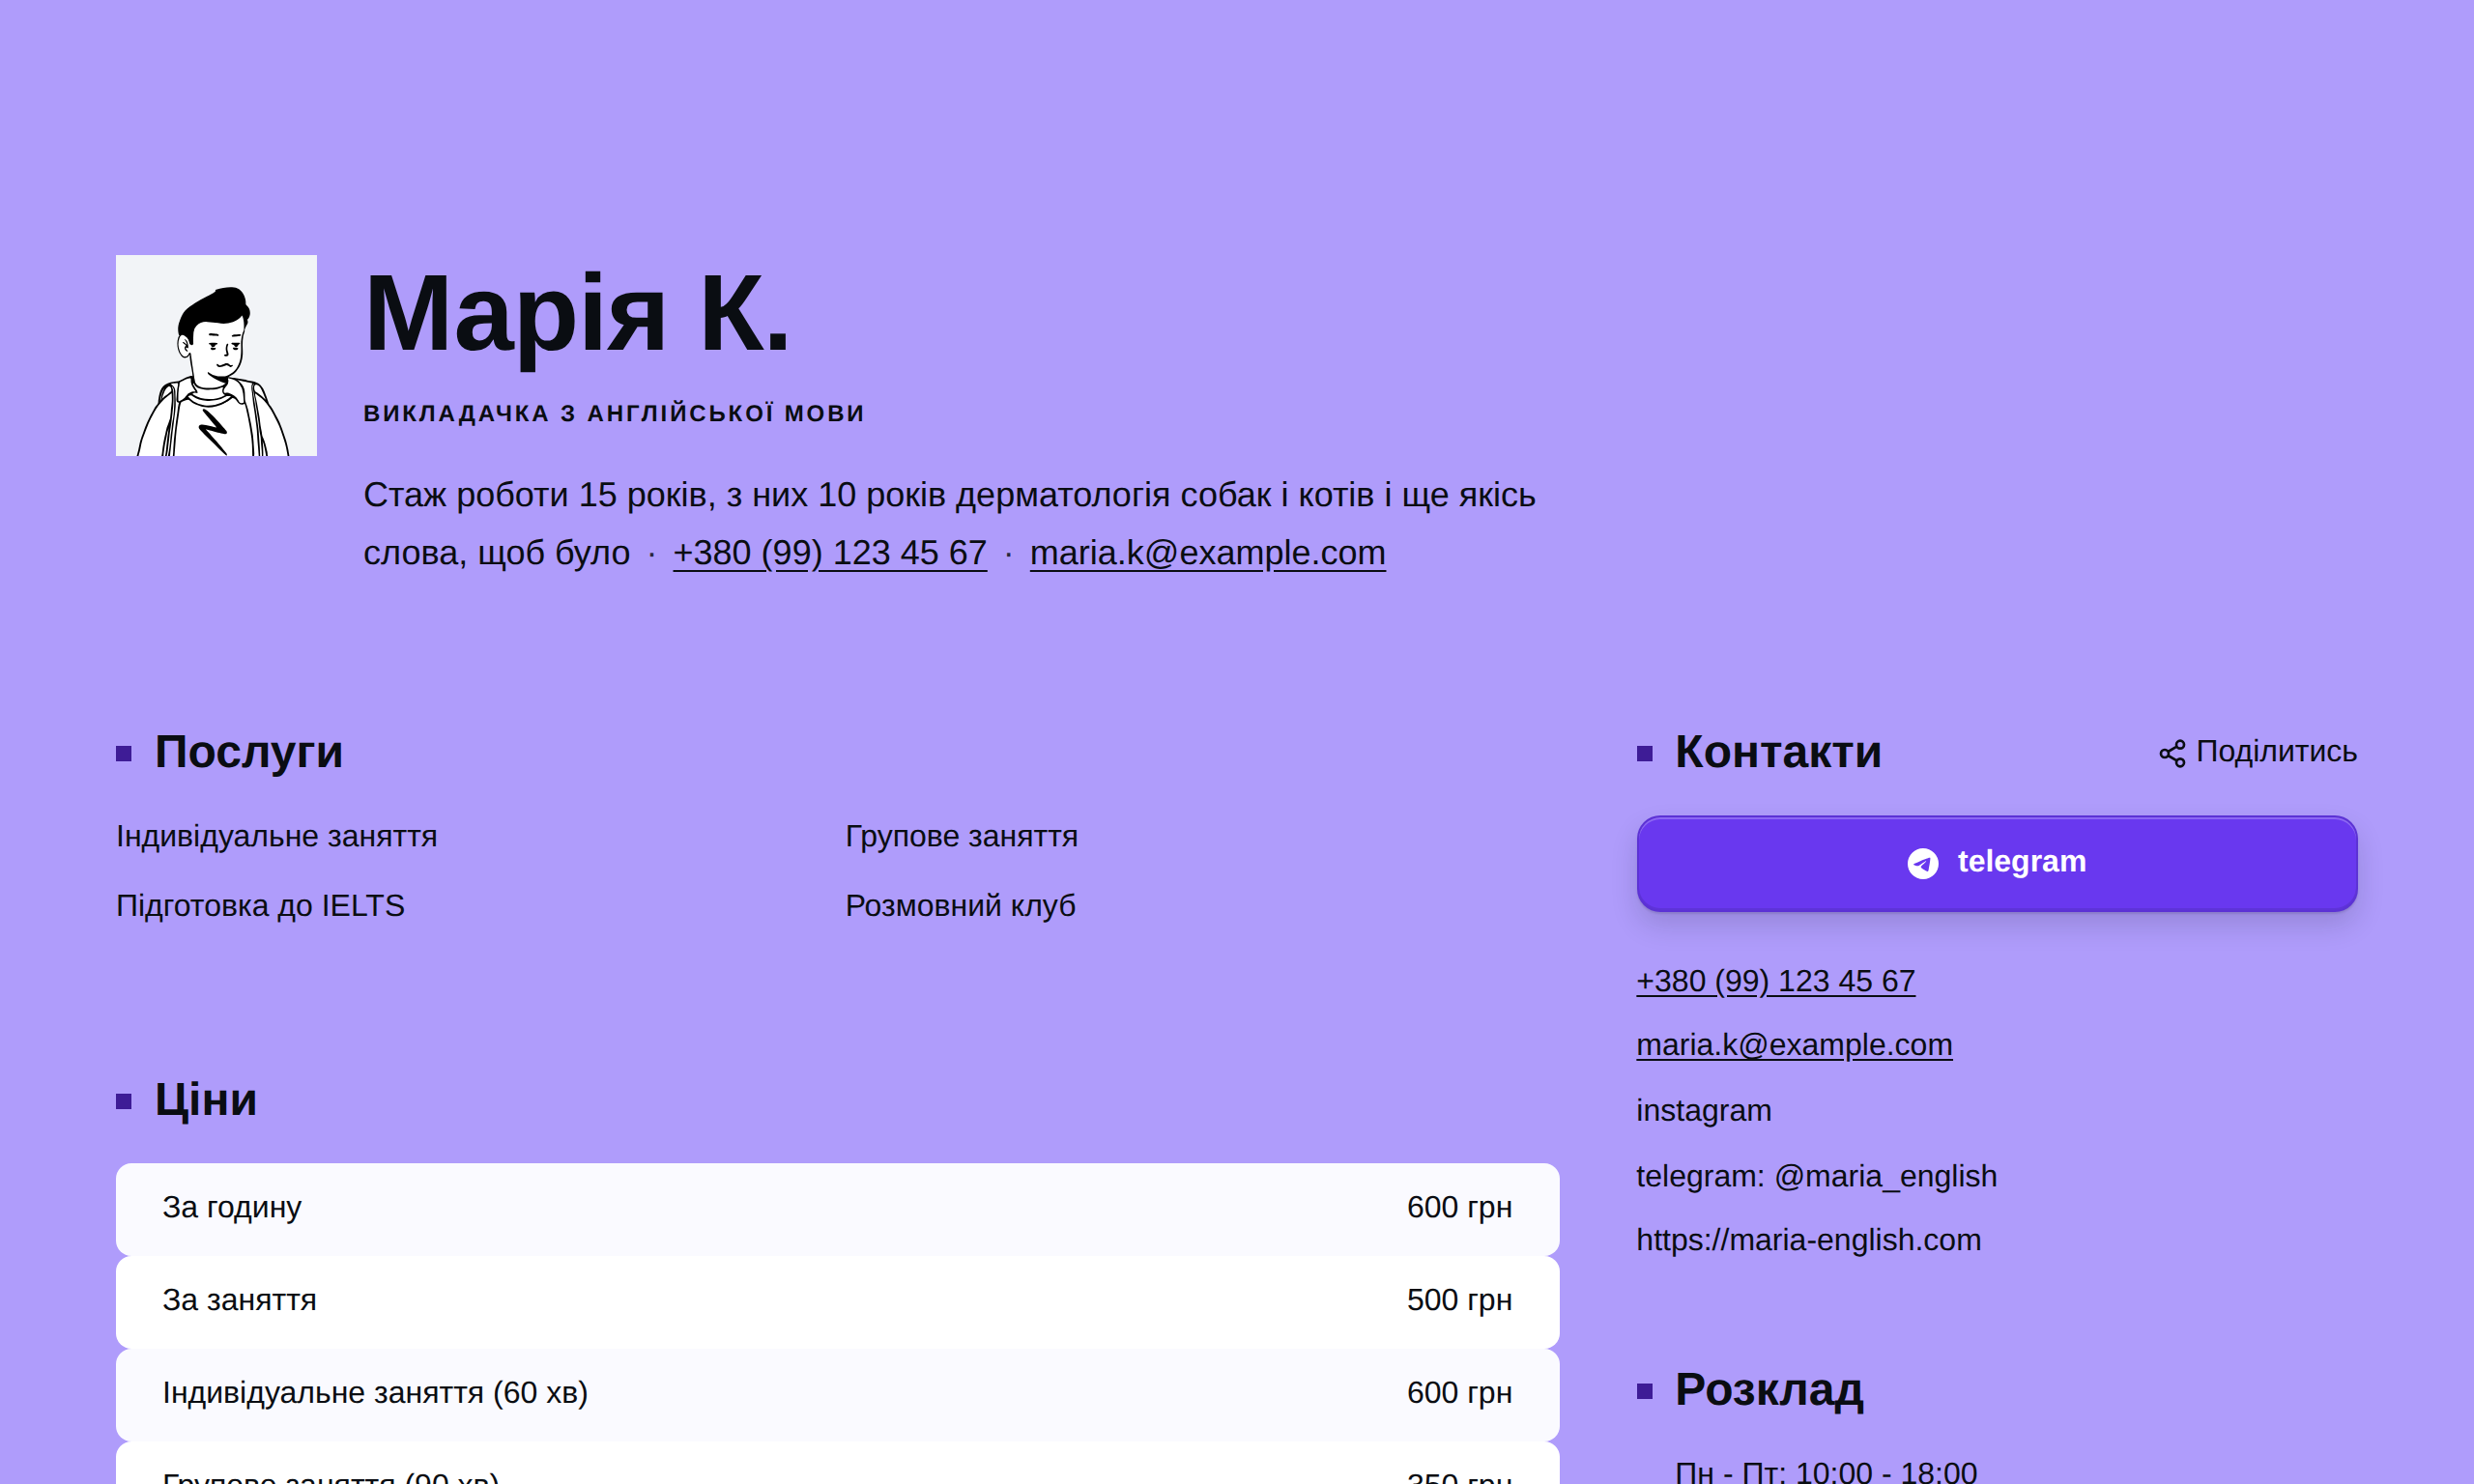Click the share icon next to Поділитись
2474x1484 pixels.
(x=2171, y=754)
